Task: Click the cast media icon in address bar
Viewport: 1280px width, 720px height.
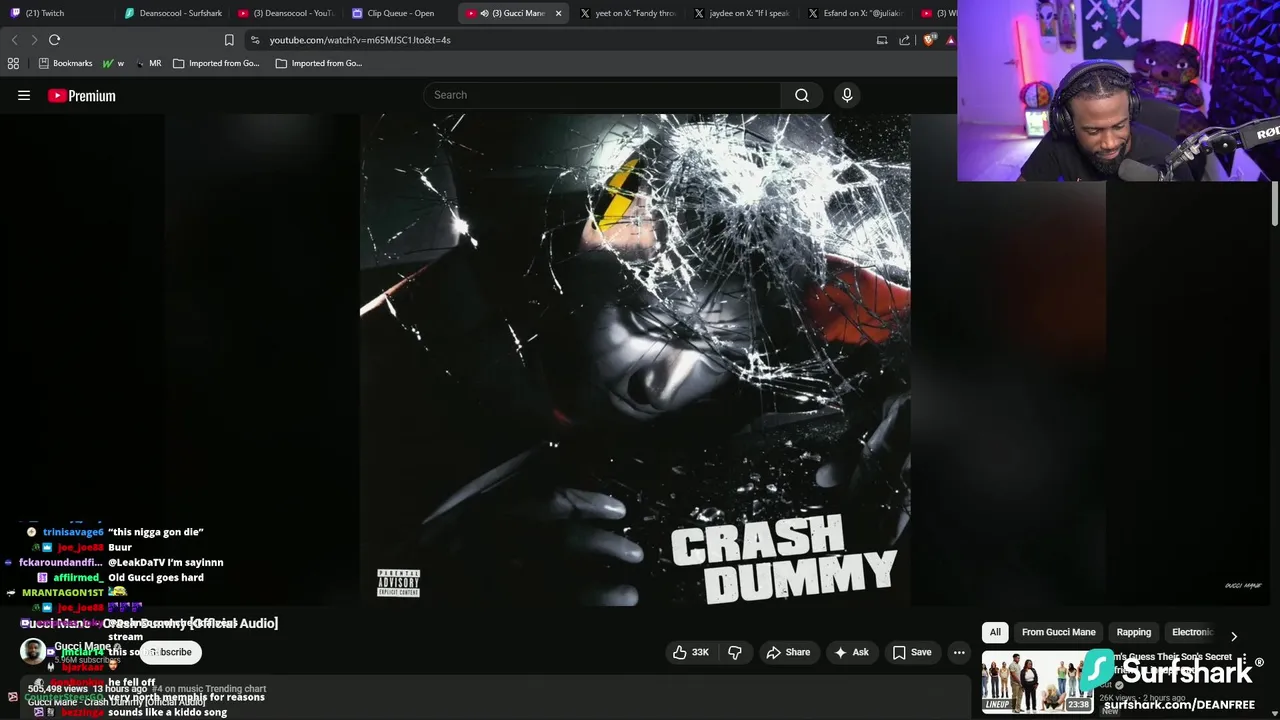Action: pyautogui.click(x=882, y=40)
